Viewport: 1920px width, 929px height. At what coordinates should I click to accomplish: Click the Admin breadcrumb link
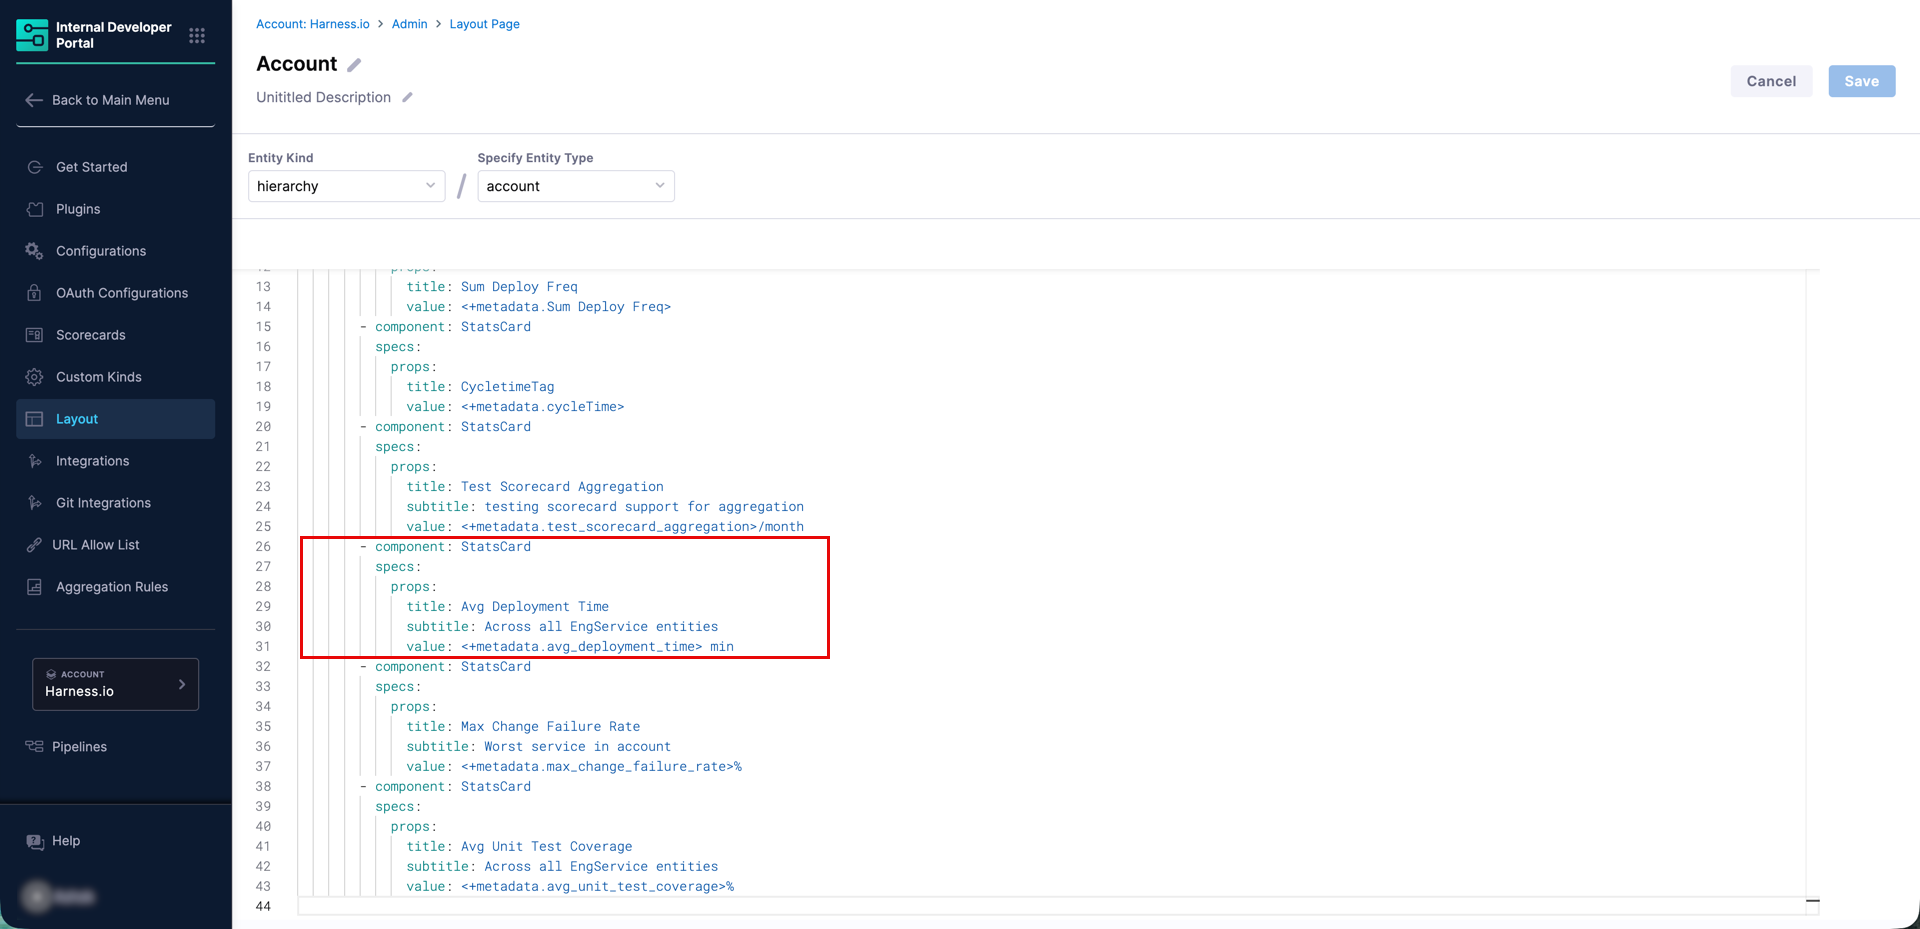(409, 24)
